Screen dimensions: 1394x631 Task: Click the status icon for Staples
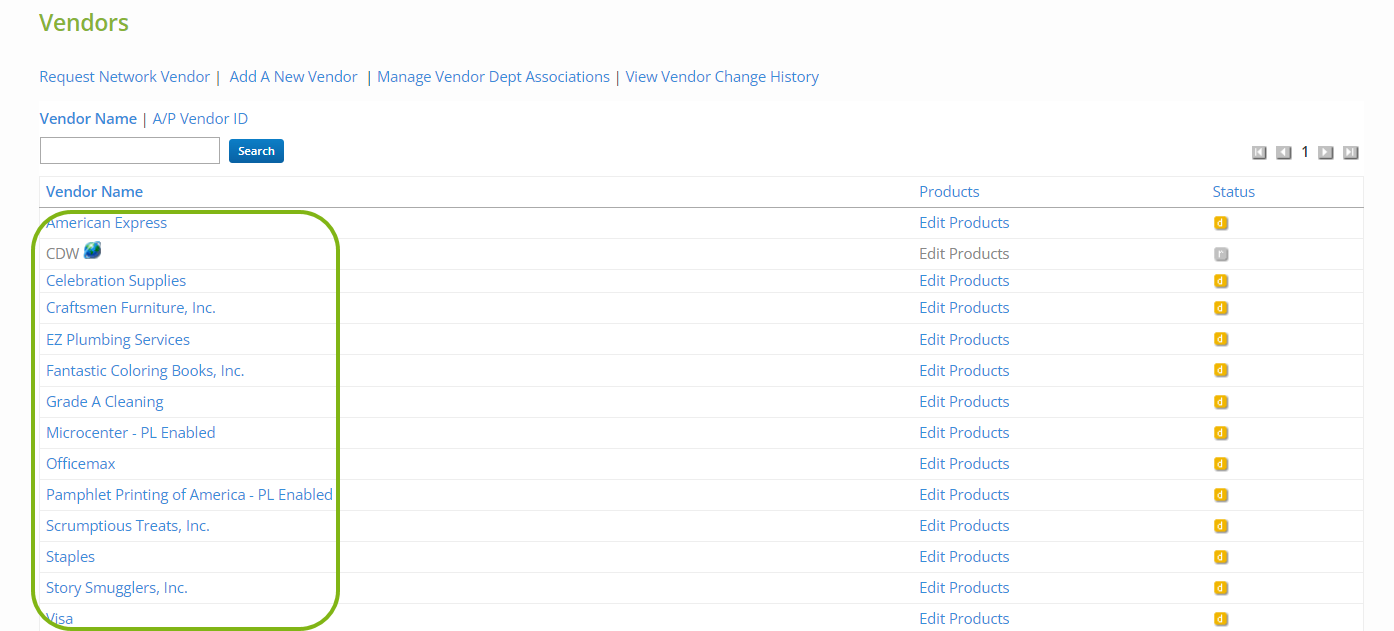pyautogui.click(x=1220, y=557)
